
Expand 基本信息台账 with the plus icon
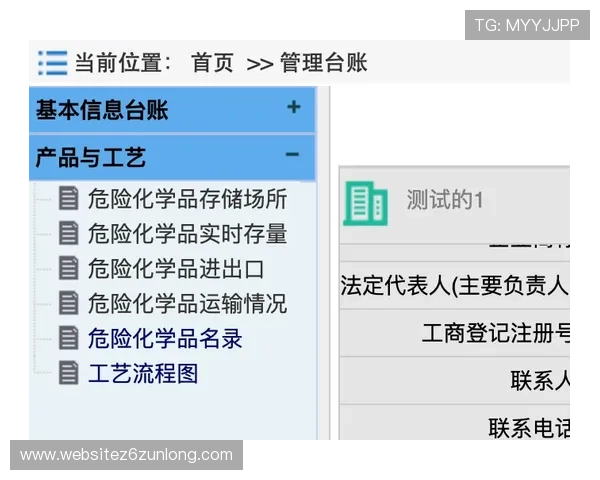[293, 107]
